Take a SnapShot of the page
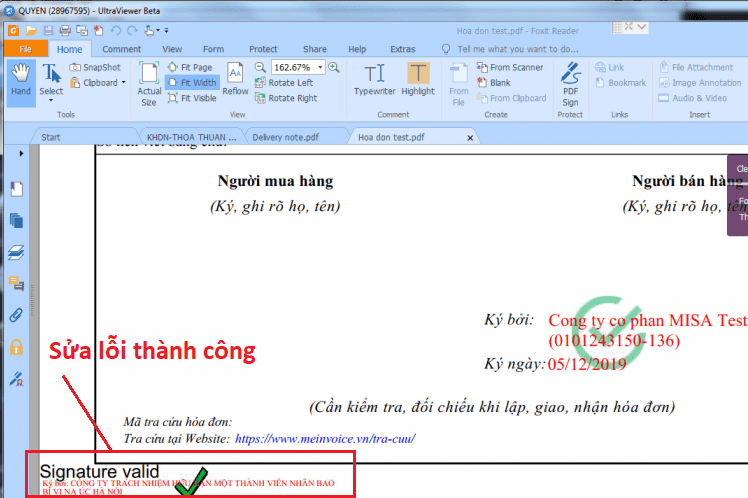The width and height of the screenshot is (748, 498). [95, 67]
